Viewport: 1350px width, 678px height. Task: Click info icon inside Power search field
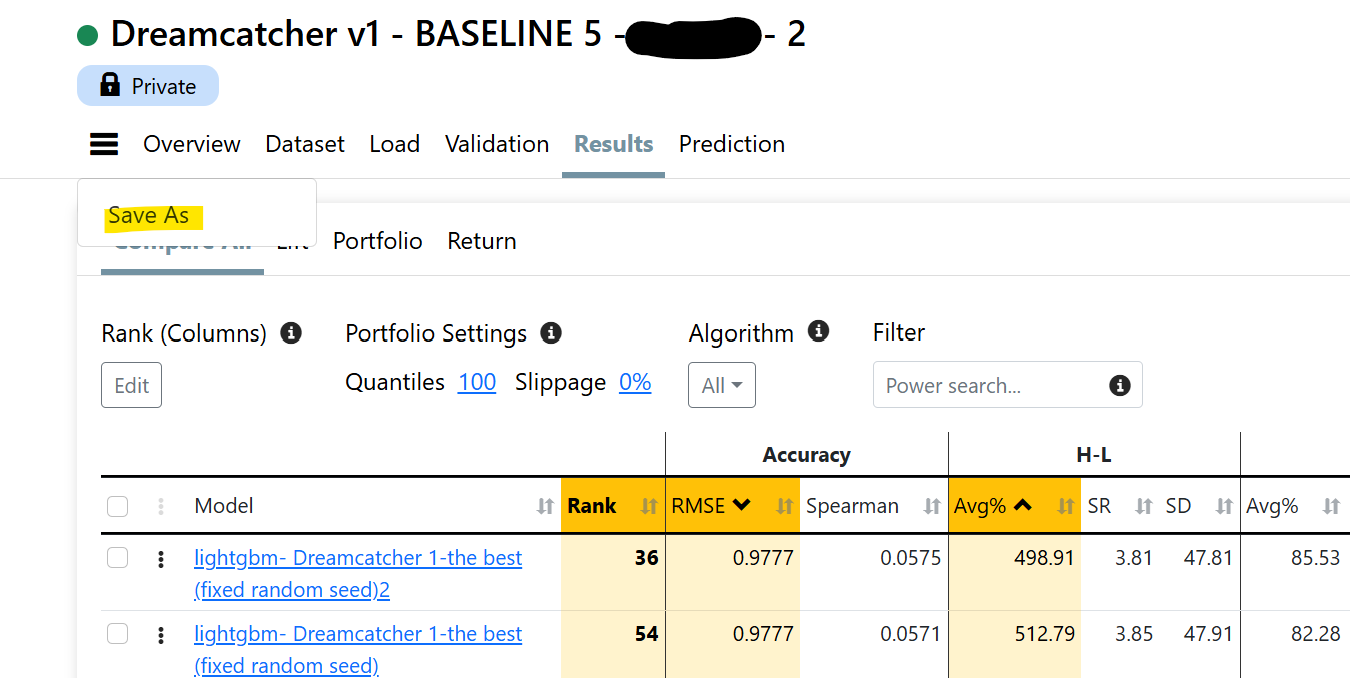click(x=1119, y=386)
